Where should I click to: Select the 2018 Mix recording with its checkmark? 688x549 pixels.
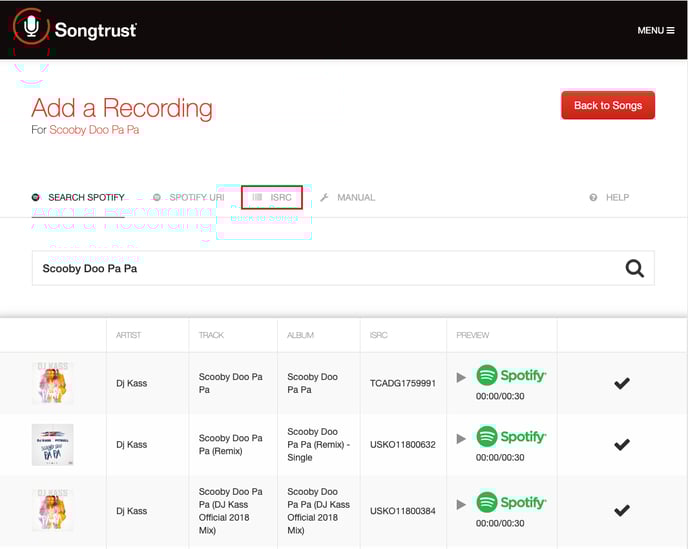click(622, 510)
